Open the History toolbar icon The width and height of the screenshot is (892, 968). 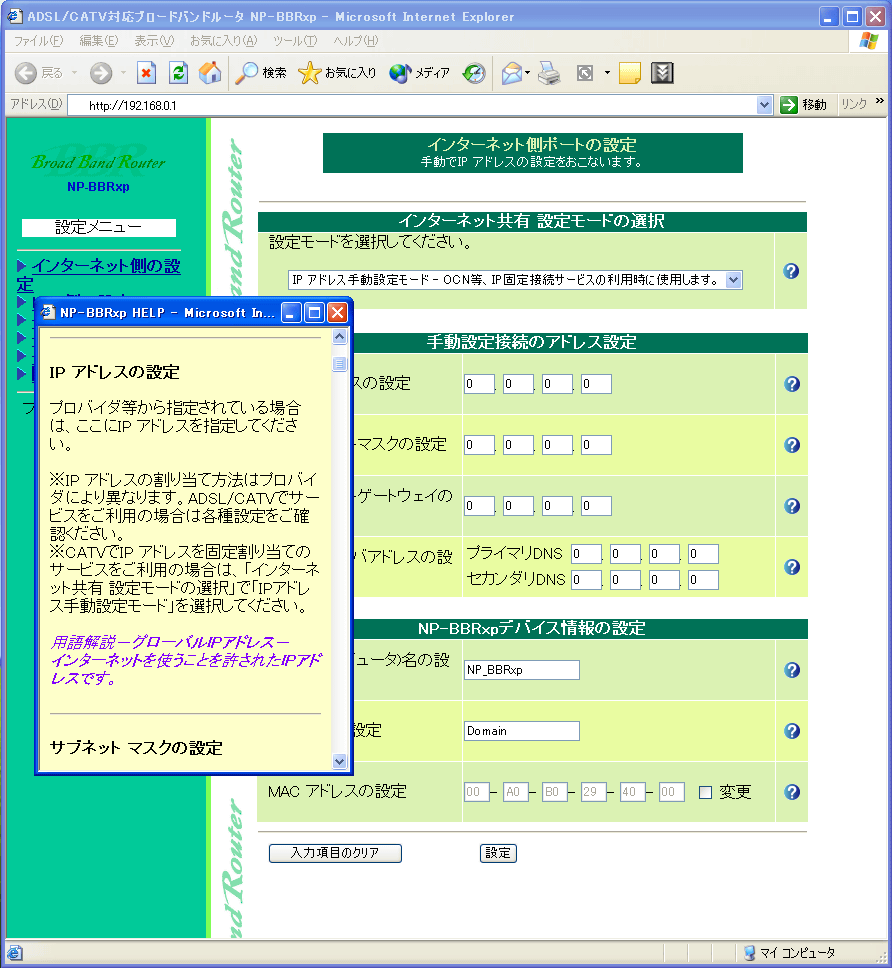pyautogui.click(x=474, y=73)
